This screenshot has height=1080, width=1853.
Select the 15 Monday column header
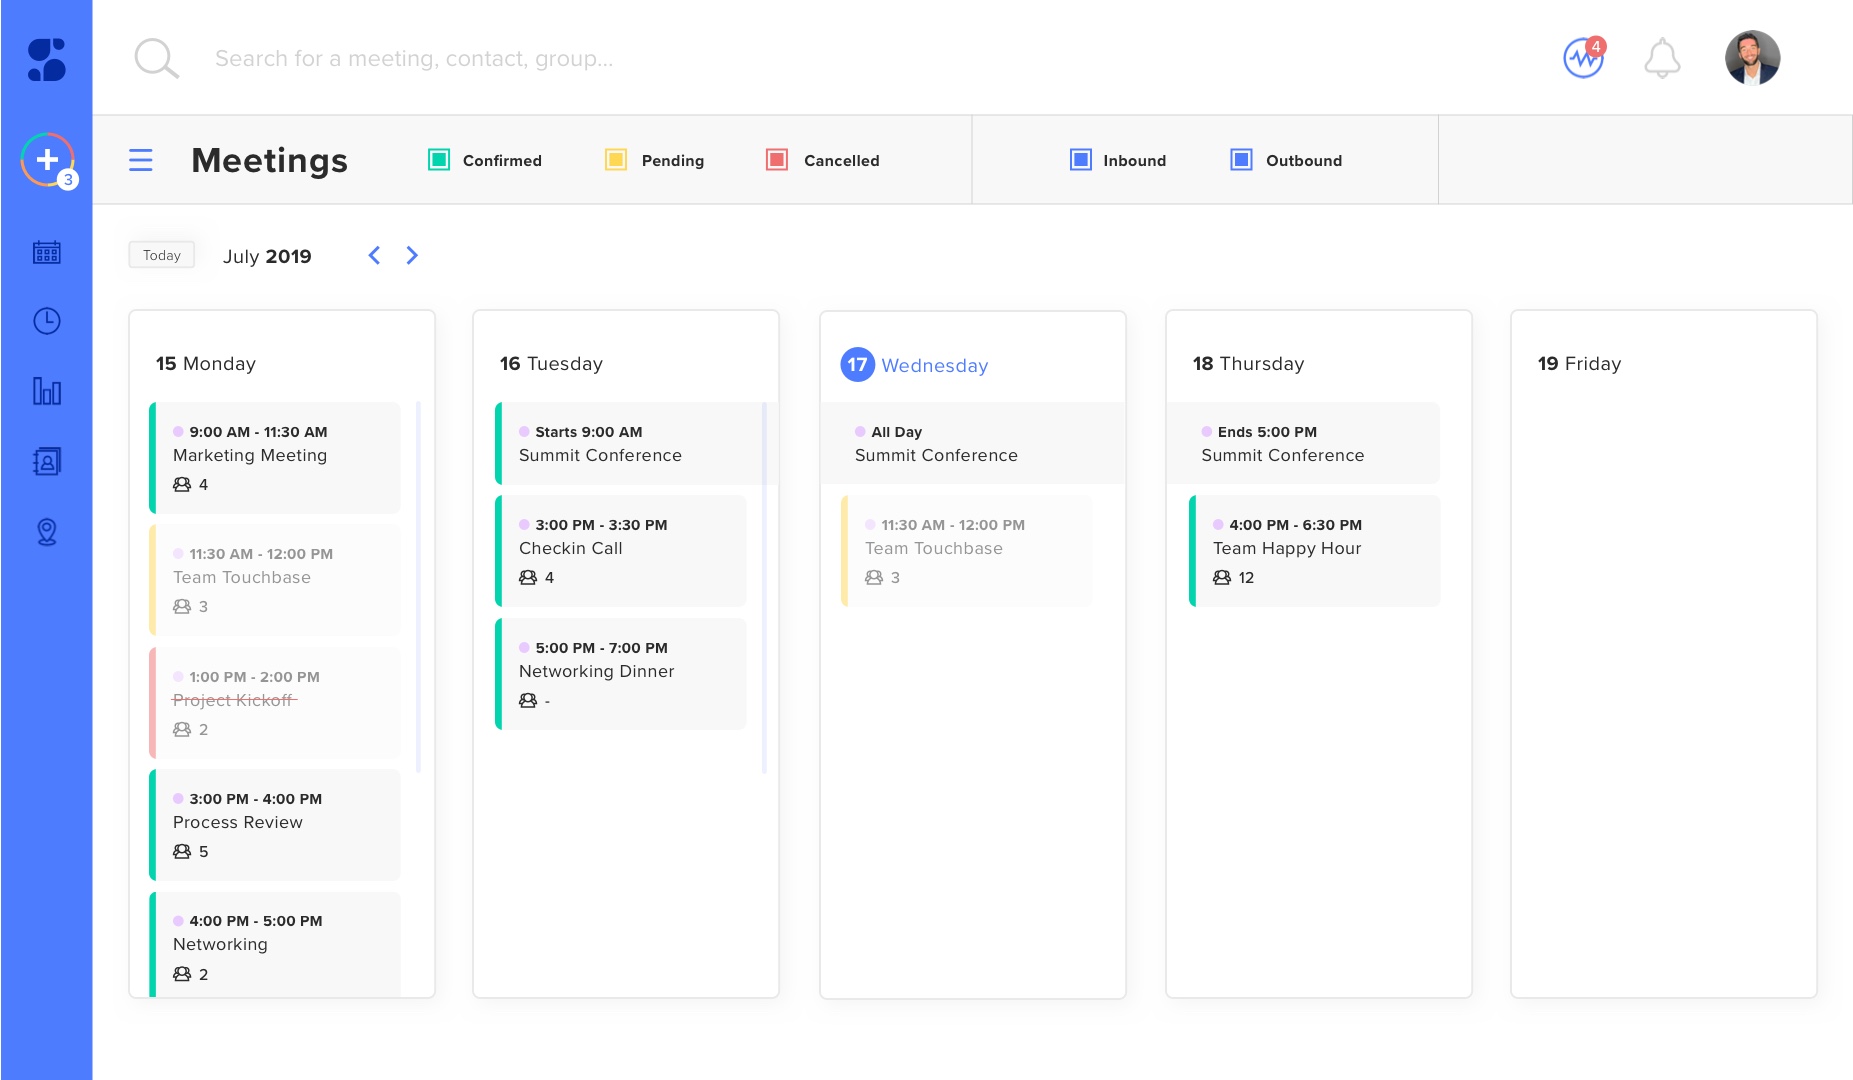(206, 364)
